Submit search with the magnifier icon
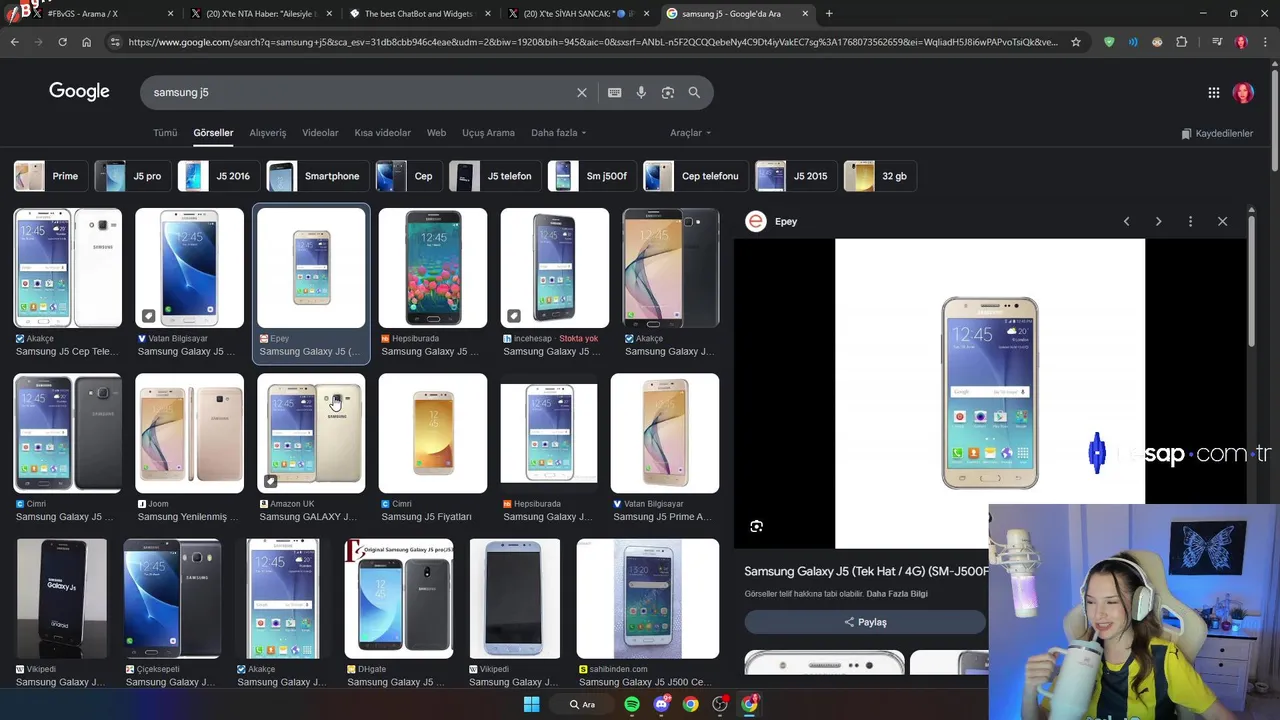The height and width of the screenshot is (720, 1280). (694, 92)
